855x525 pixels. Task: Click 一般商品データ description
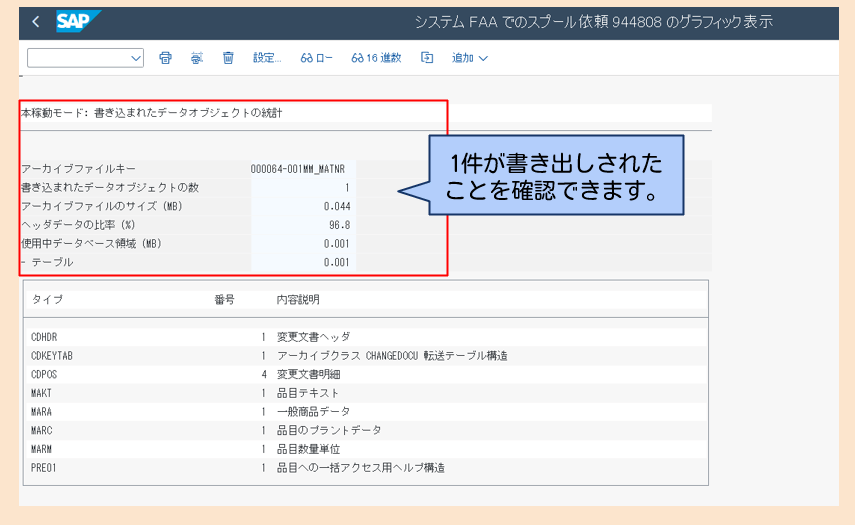[314, 412]
